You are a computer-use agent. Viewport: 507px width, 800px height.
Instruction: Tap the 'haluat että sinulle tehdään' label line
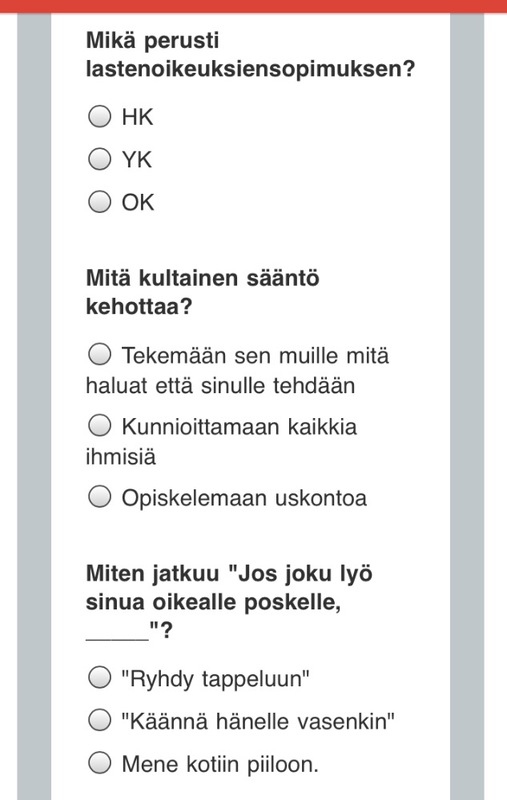point(220,385)
